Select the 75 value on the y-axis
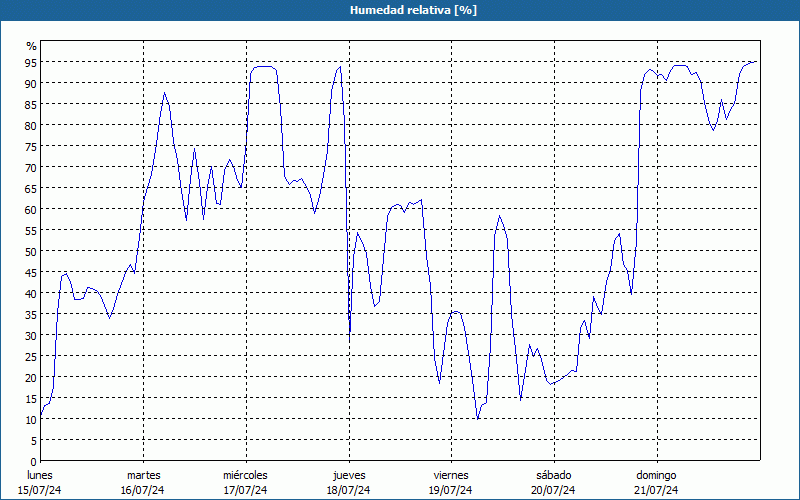This screenshot has height=500, width=800. 31,146
